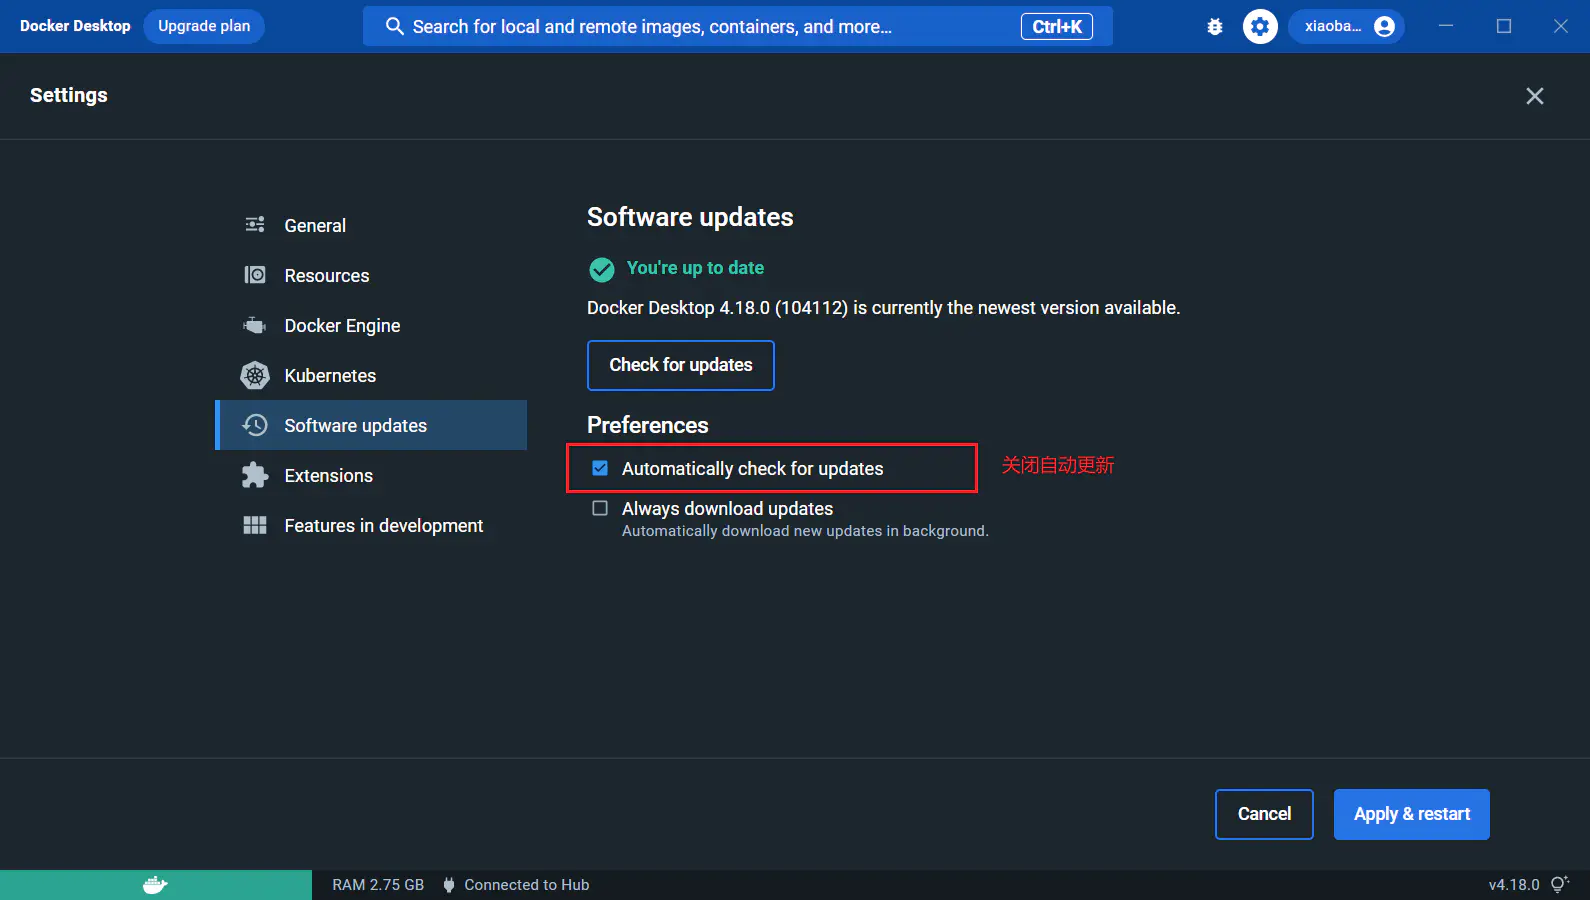The image size is (1590, 900).
Task: Click the user avatar icon
Action: (x=1384, y=27)
